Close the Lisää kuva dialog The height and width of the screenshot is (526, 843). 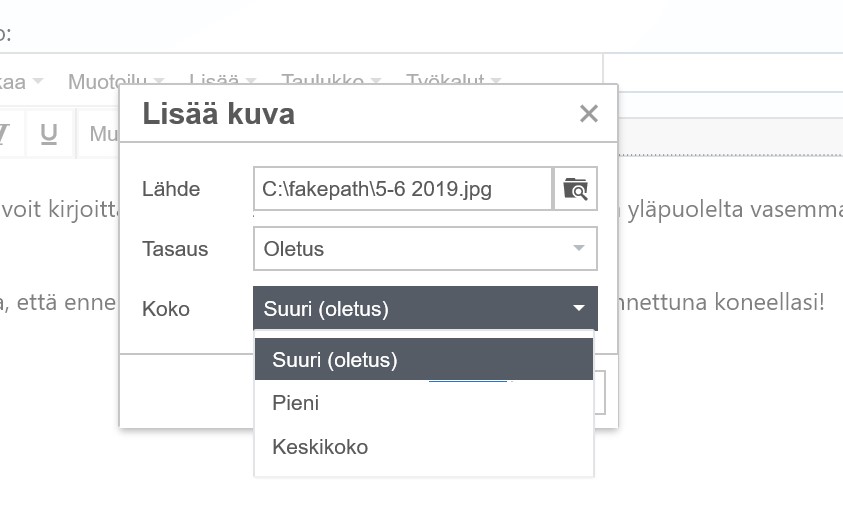pos(588,114)
